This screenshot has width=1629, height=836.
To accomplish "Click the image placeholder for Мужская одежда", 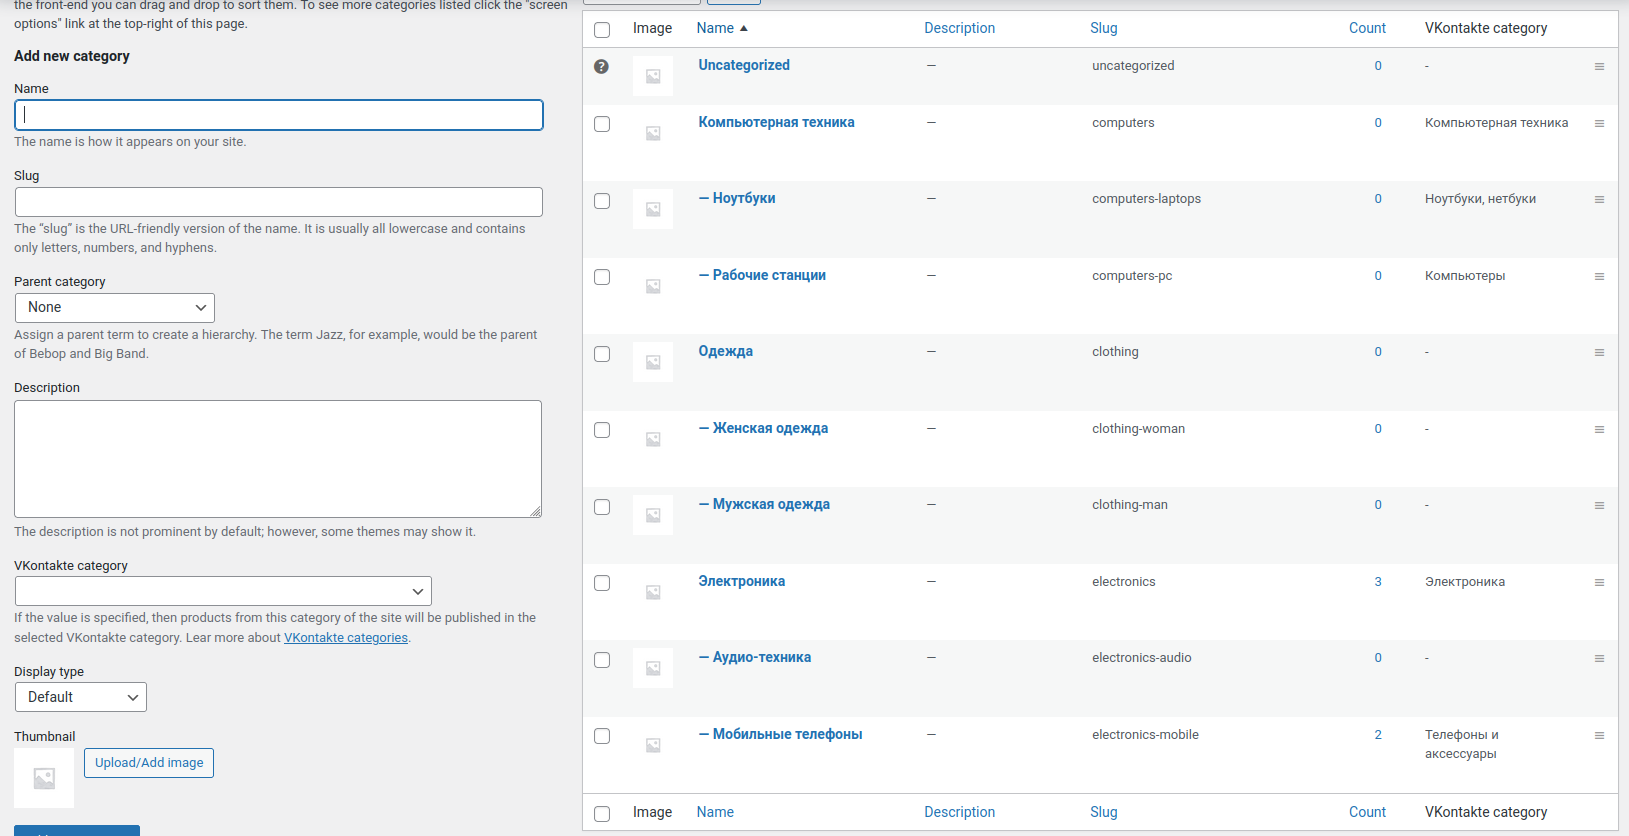I will (x=653, y=515).
